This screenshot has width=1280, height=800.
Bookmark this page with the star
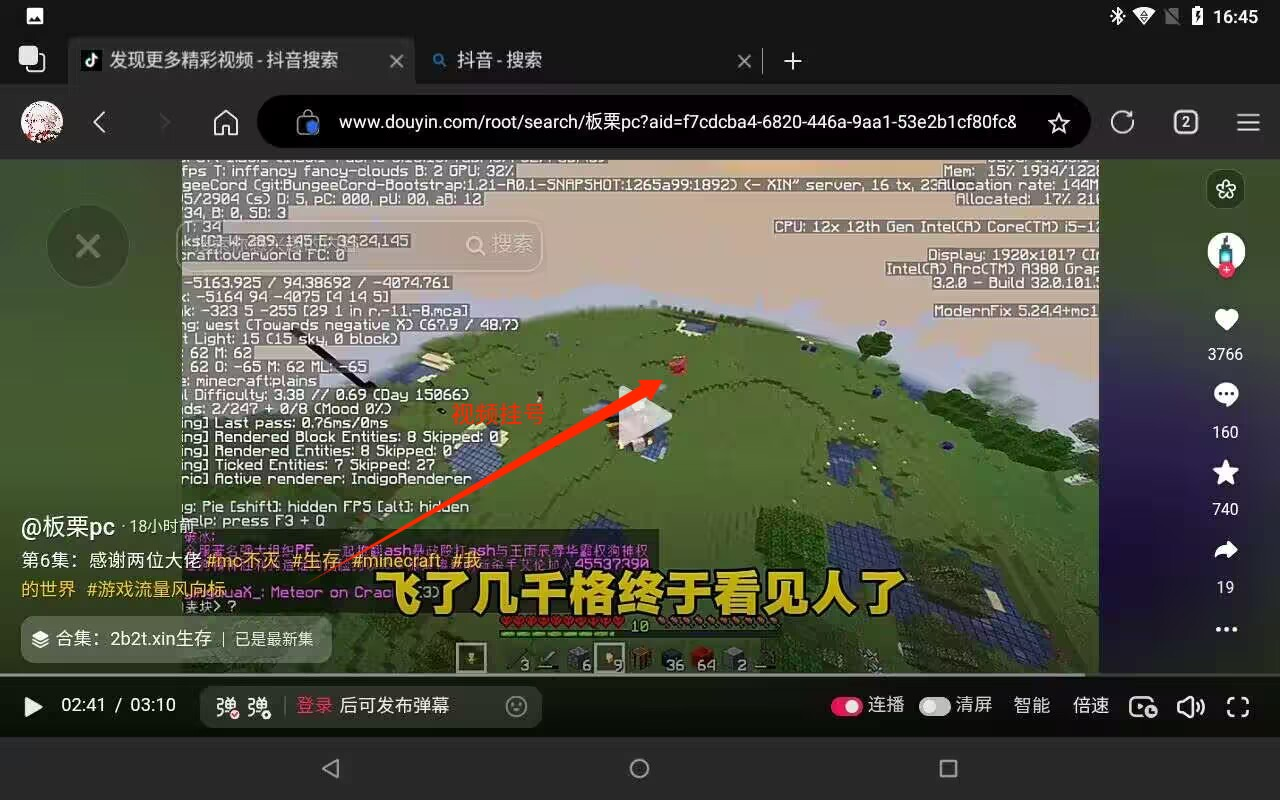[x=1059, y=123]
